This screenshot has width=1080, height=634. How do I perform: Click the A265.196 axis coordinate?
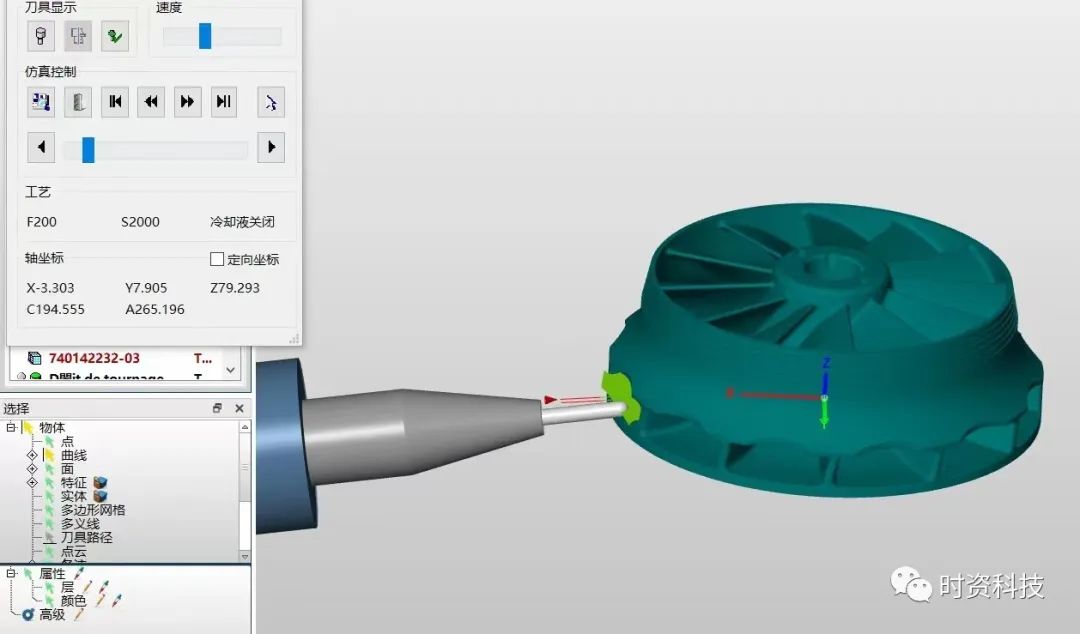(155, 309)
